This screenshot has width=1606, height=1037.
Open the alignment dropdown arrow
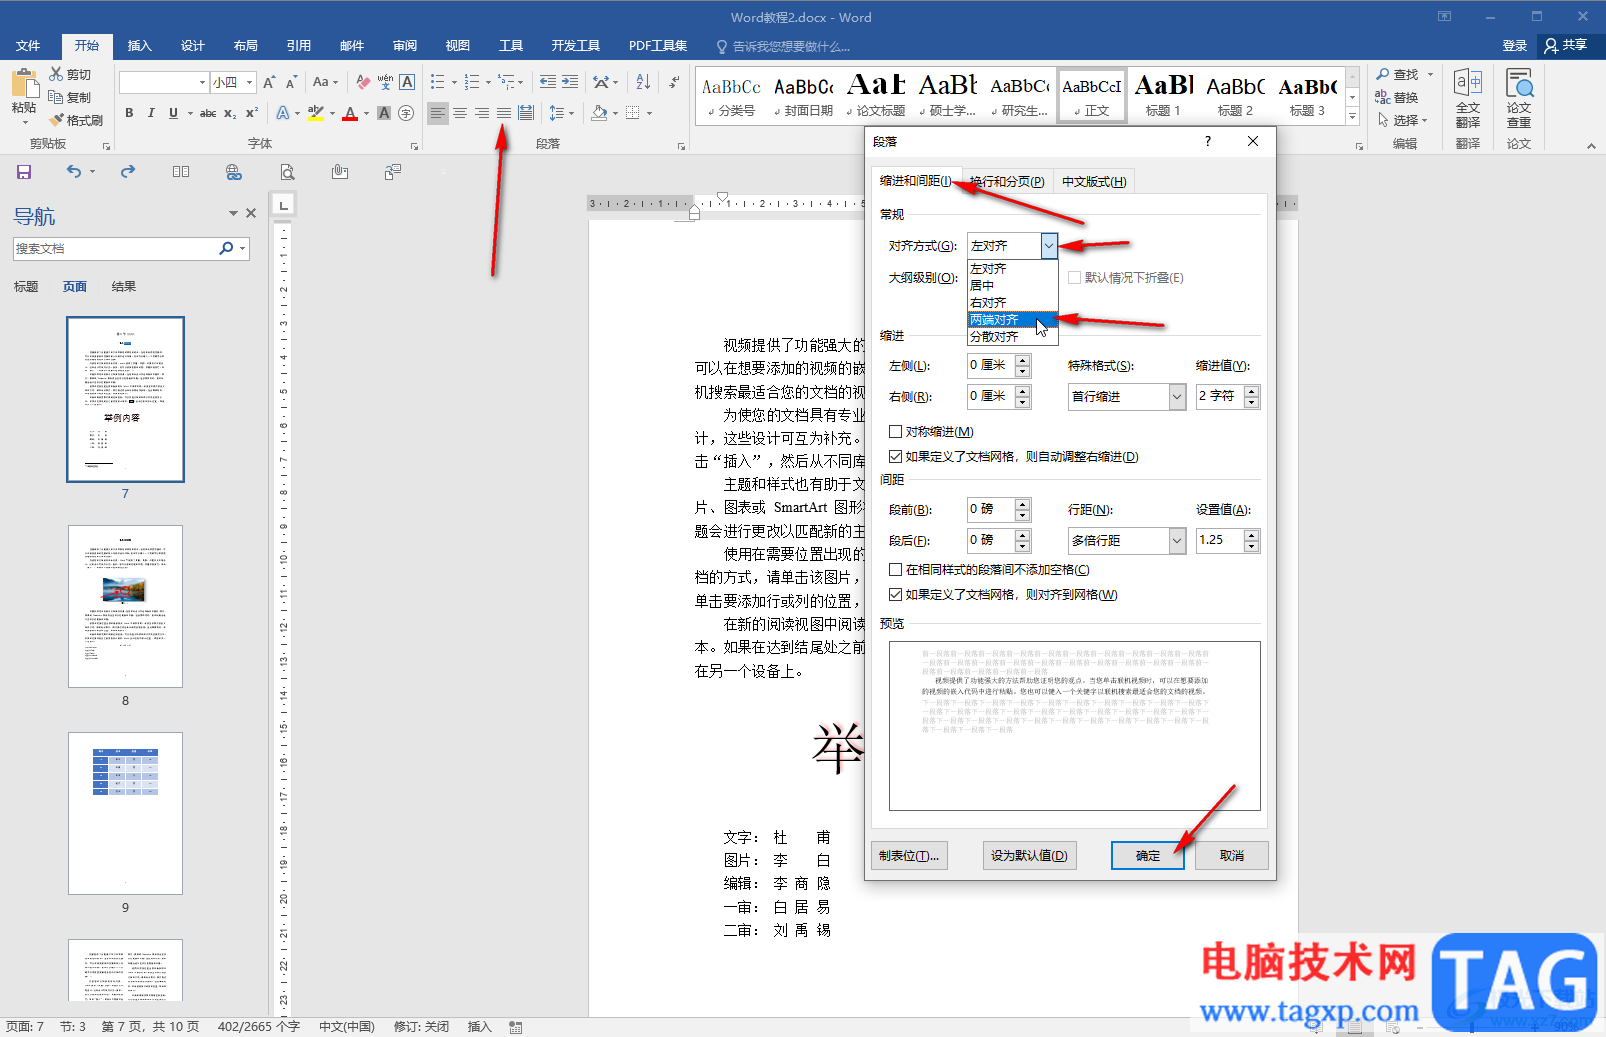(1048, 245)
